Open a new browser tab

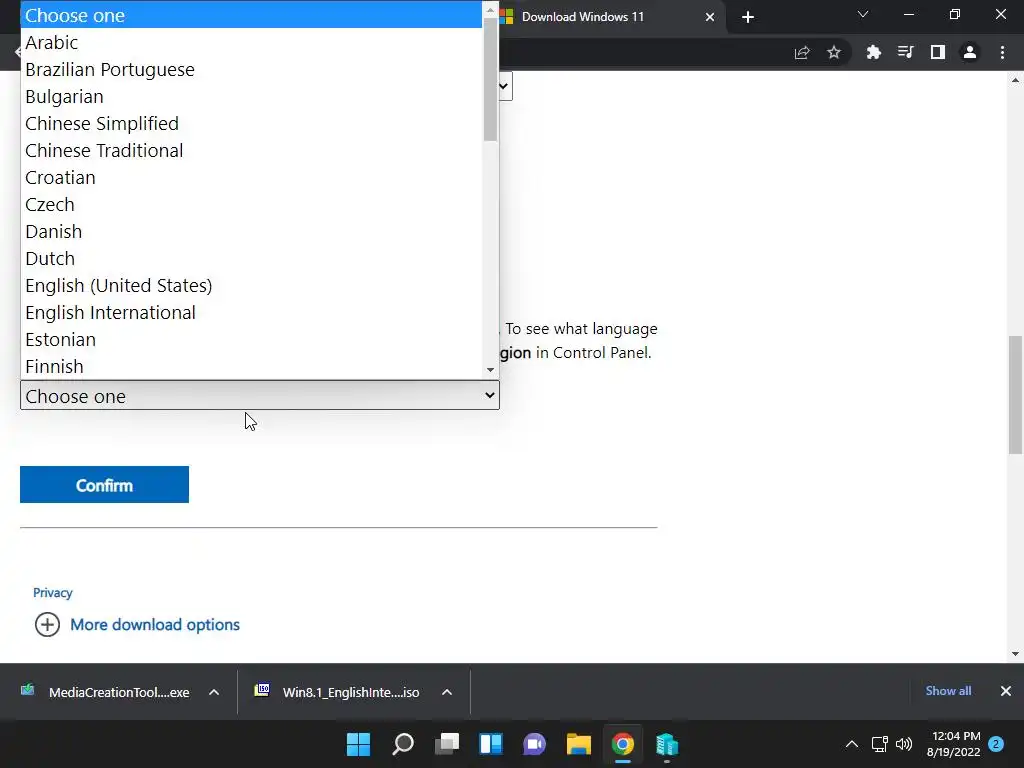coord(748,17)
